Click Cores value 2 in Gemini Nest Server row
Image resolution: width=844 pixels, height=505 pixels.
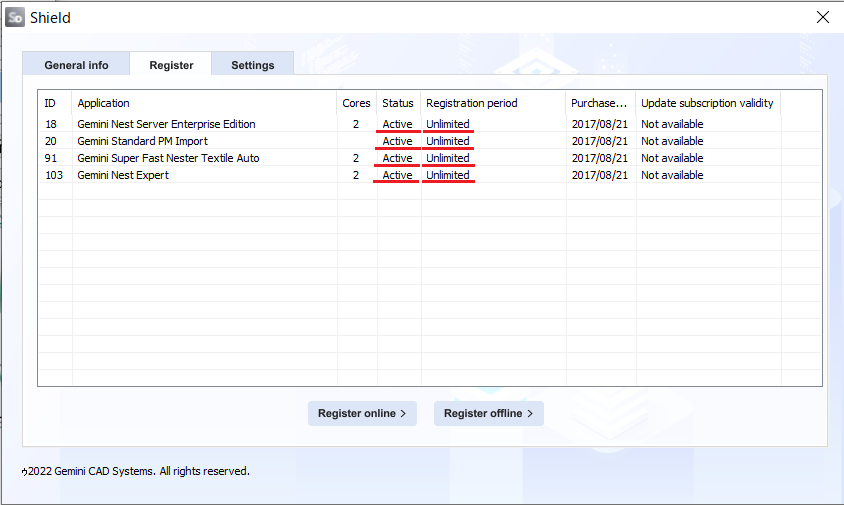pyautogui.click(x=356, y=124)
